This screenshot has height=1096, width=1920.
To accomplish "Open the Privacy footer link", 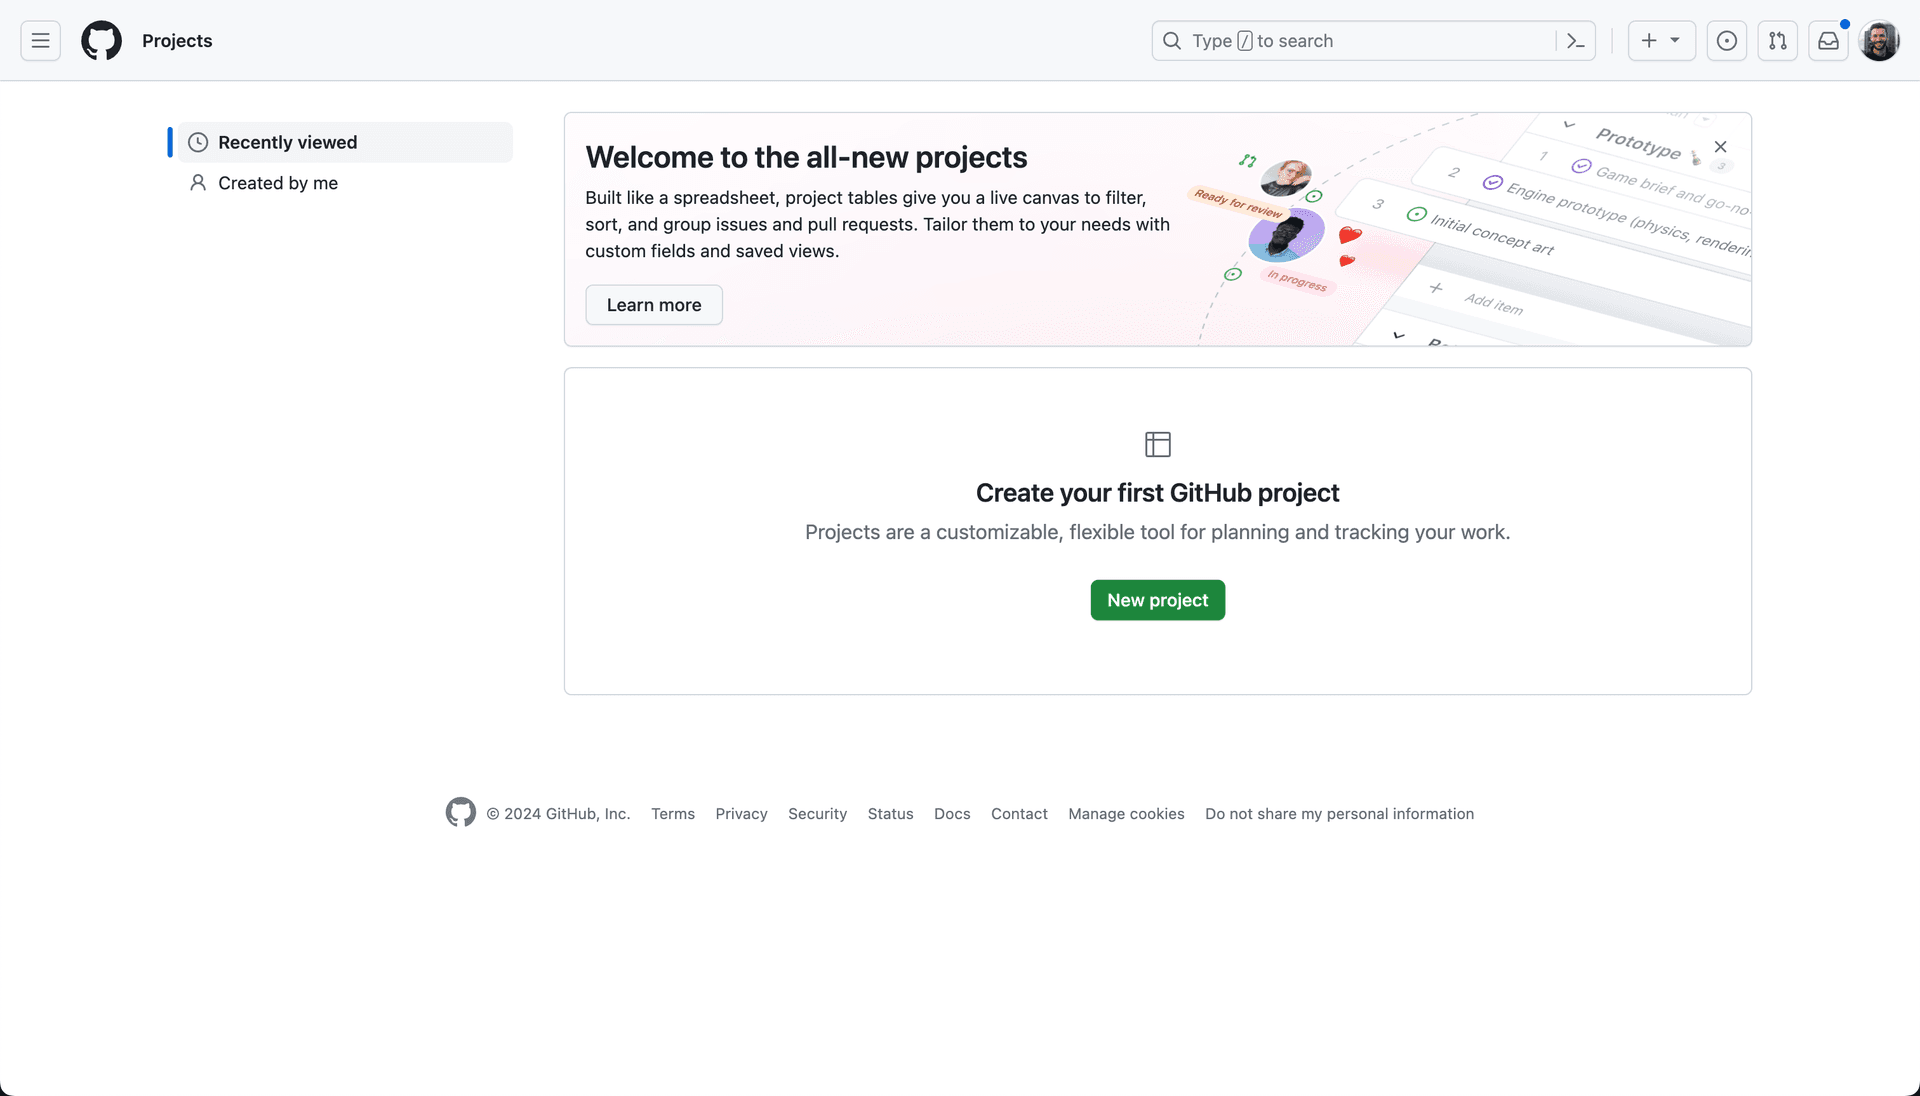I will pyautogui.click(x=741, y=812).
